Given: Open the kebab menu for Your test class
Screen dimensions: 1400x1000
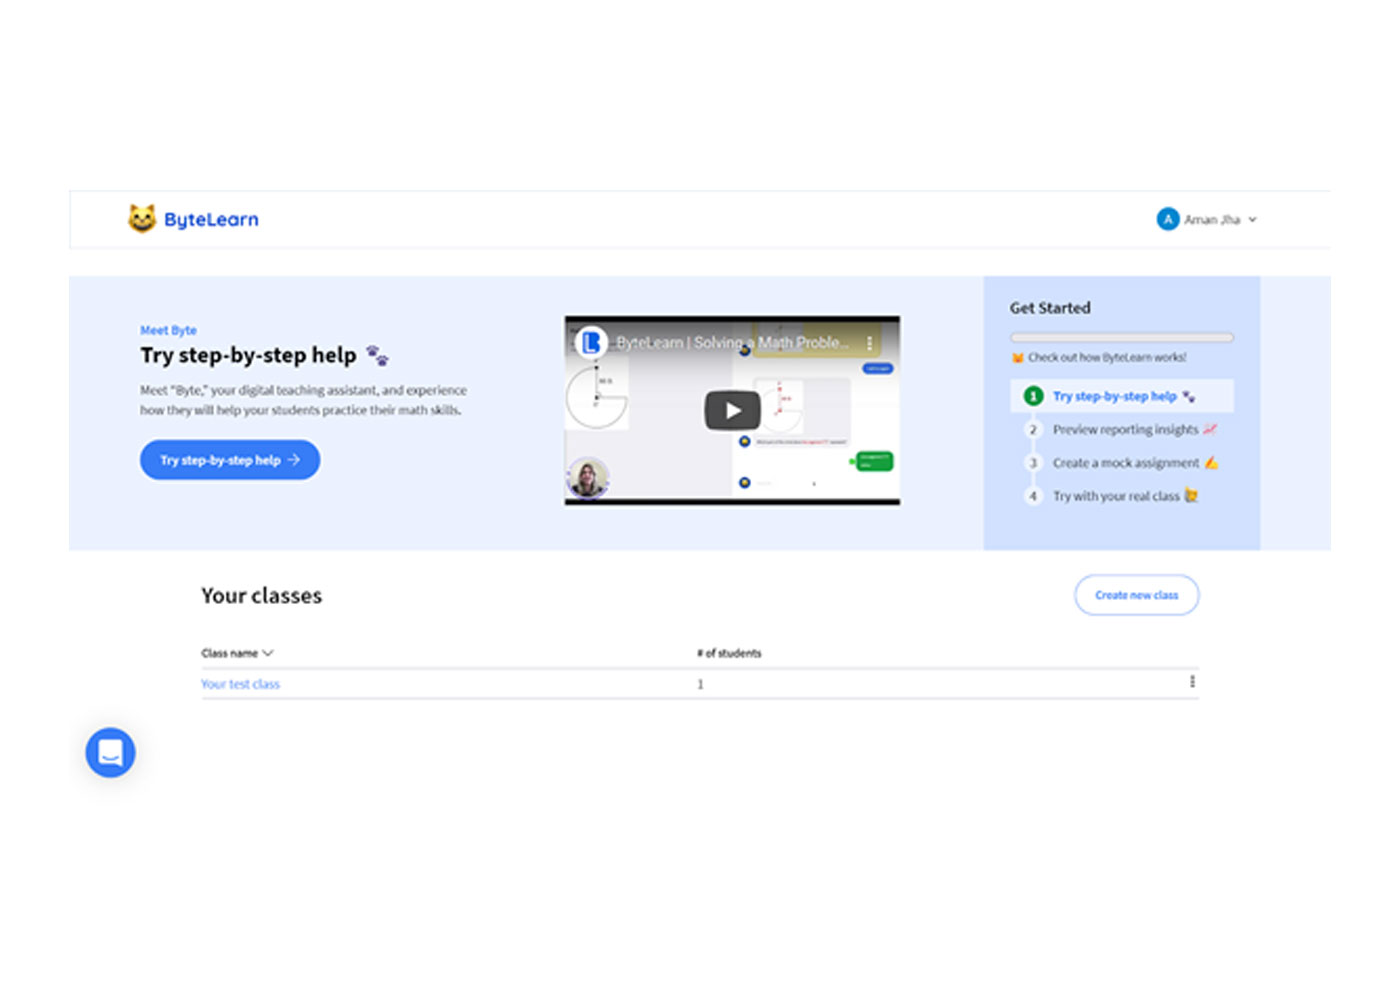Looking at the screenshot, I should [1192, 682].
